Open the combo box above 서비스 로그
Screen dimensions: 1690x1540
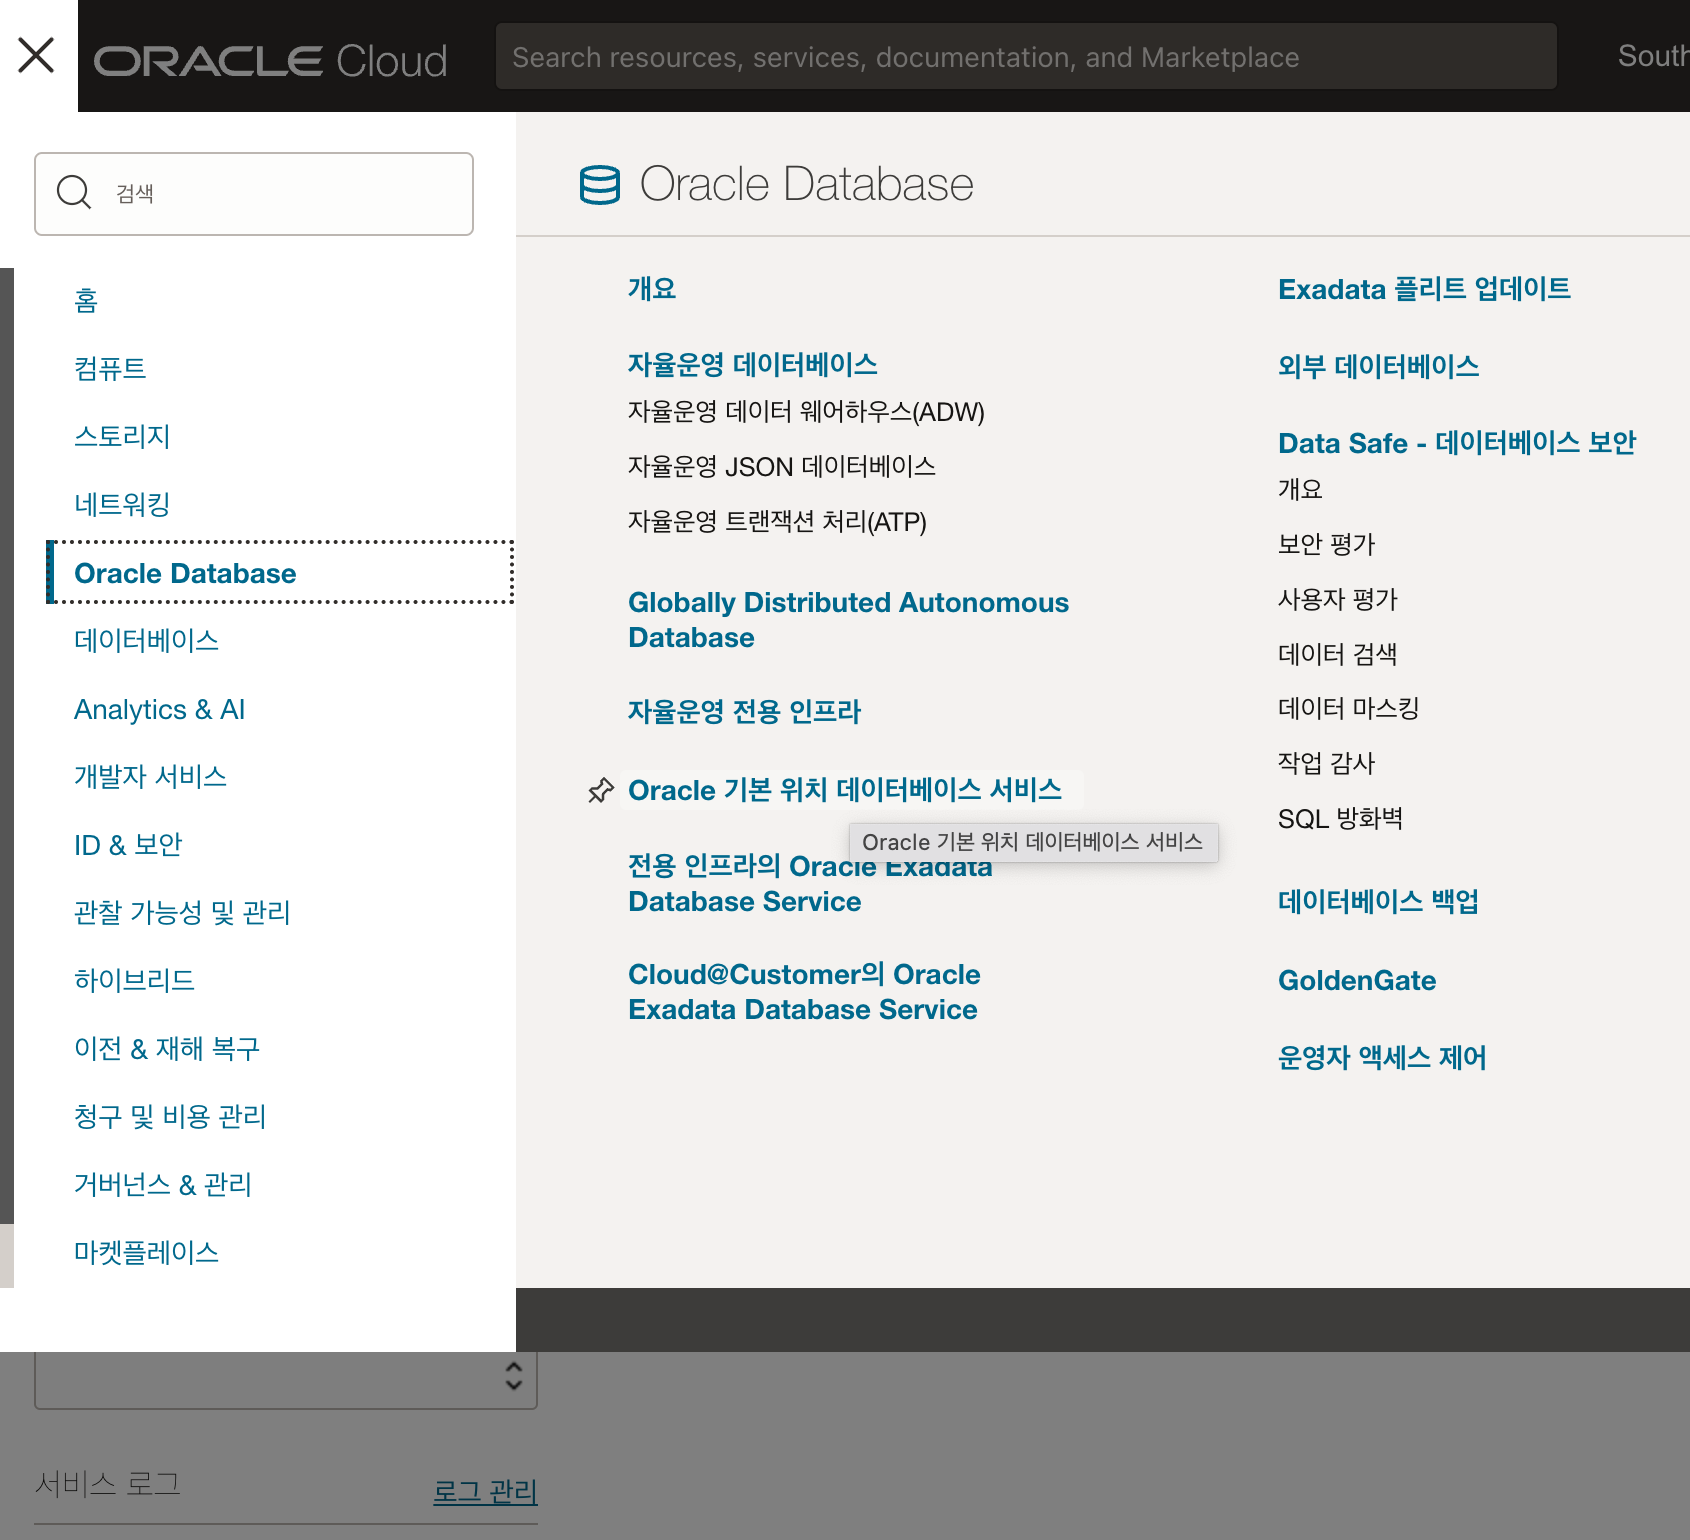[x=286, y=1380]
